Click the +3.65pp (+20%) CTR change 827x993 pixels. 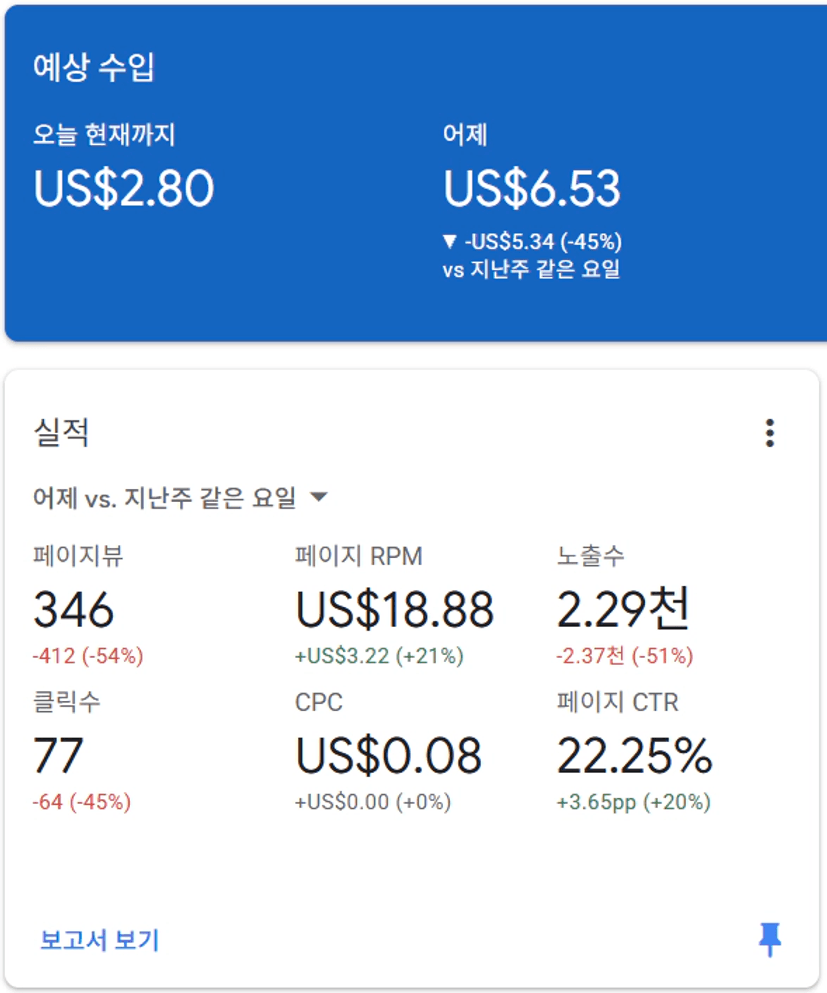pyautogui.click(x=633, y=802)
